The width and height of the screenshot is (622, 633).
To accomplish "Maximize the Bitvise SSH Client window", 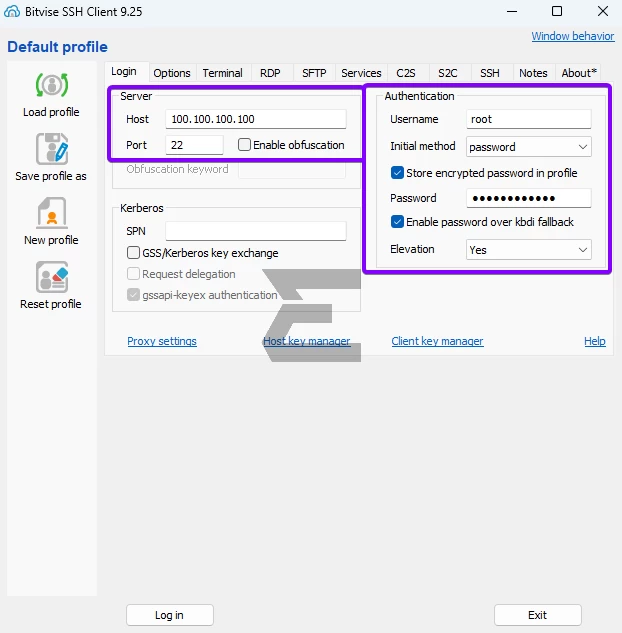I will (x=557, y=11).
